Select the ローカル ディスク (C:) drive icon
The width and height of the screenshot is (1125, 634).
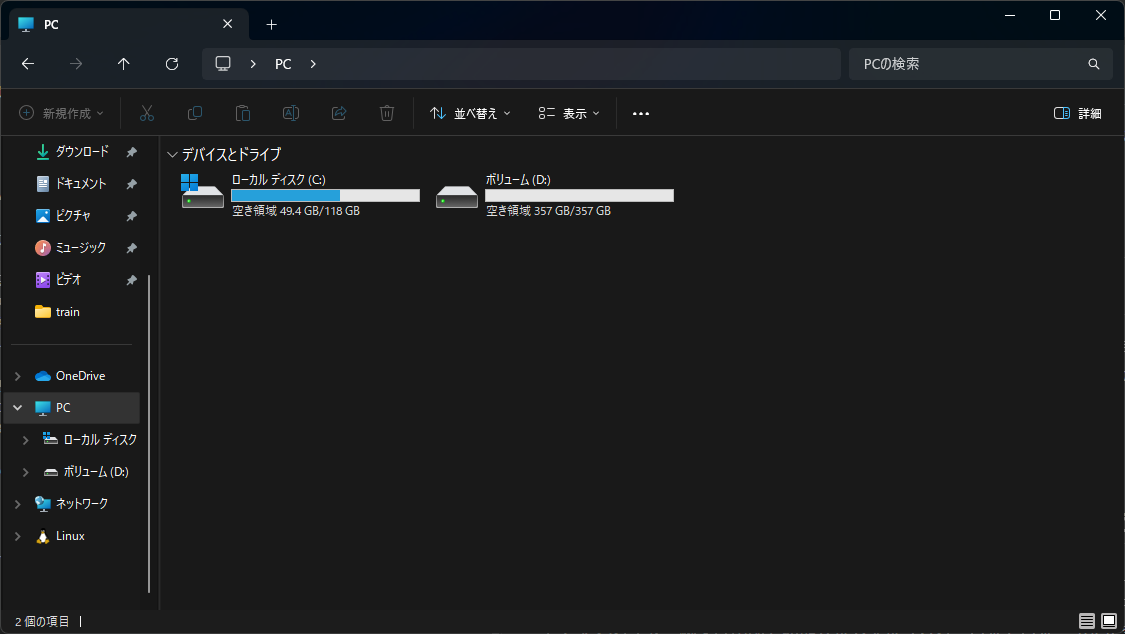pos(202,191)
